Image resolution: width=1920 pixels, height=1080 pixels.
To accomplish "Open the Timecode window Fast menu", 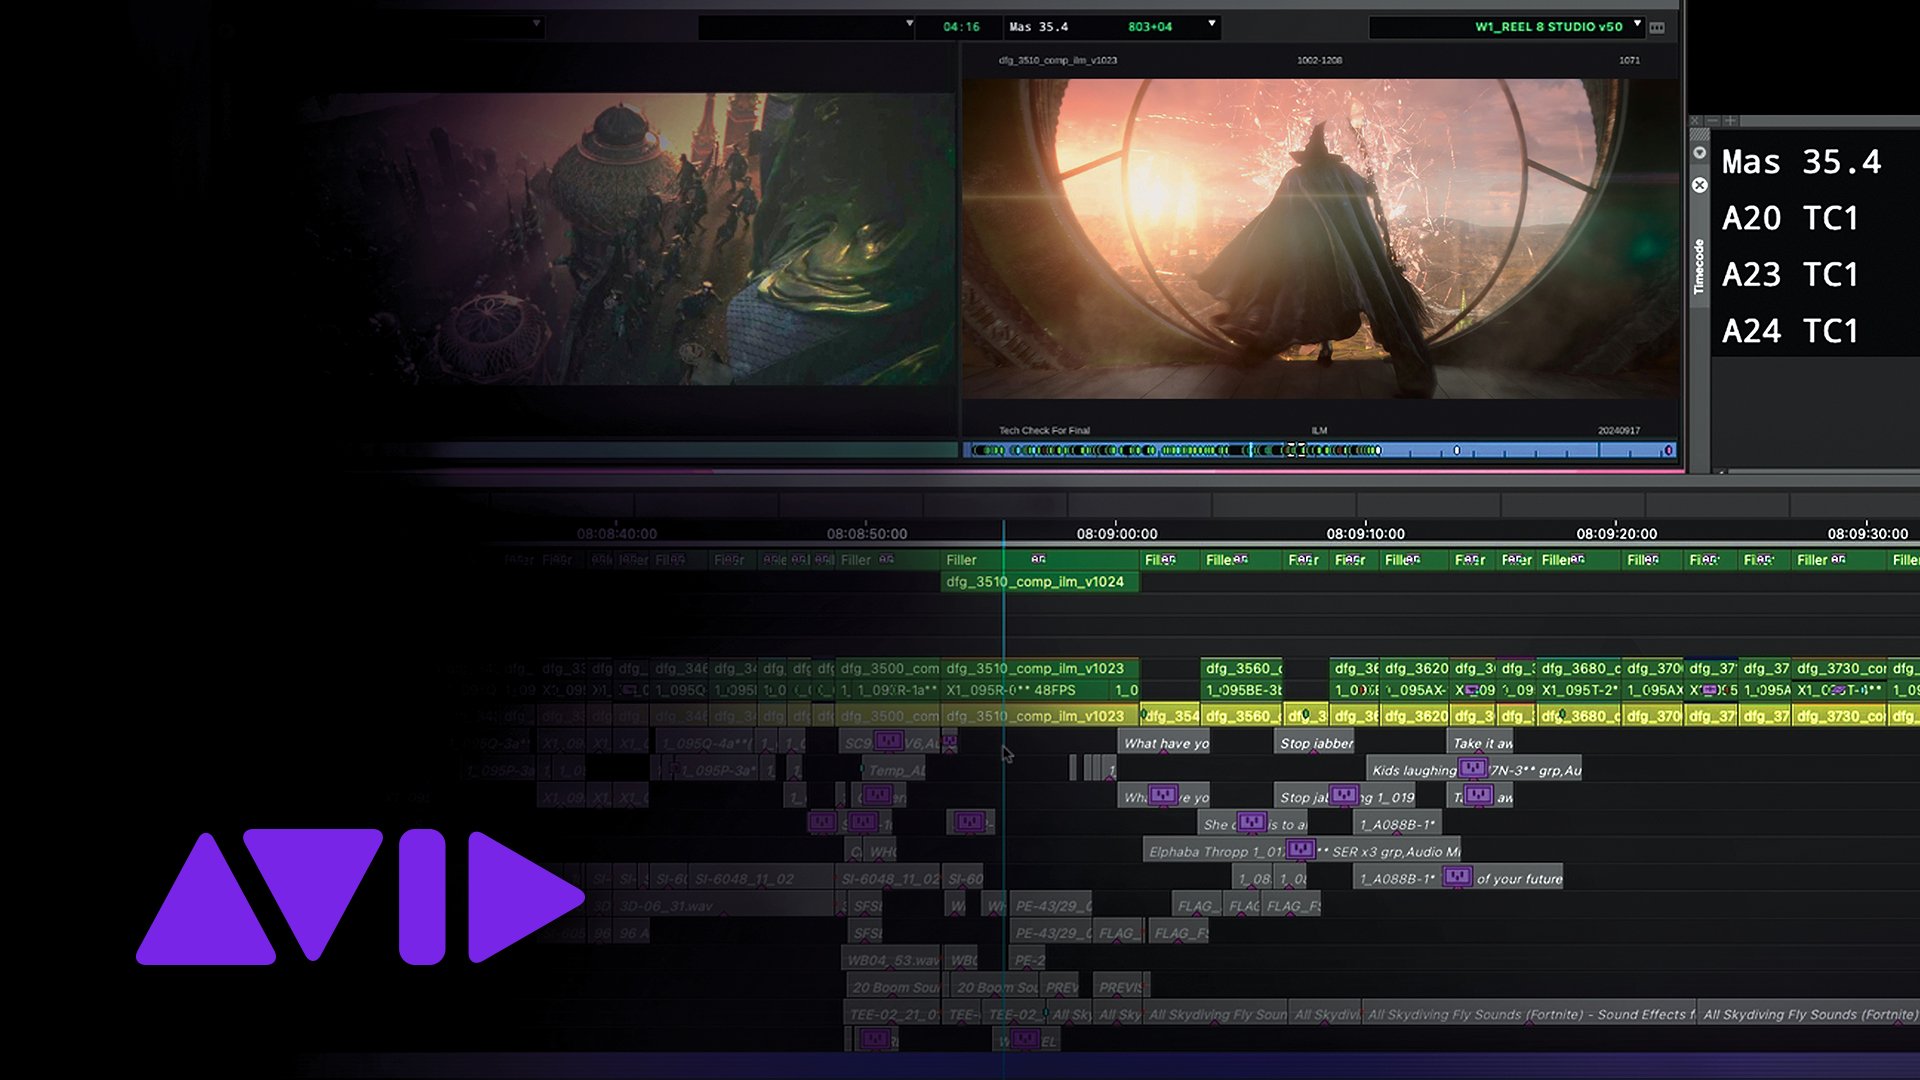I will (x=1701, y=153).
